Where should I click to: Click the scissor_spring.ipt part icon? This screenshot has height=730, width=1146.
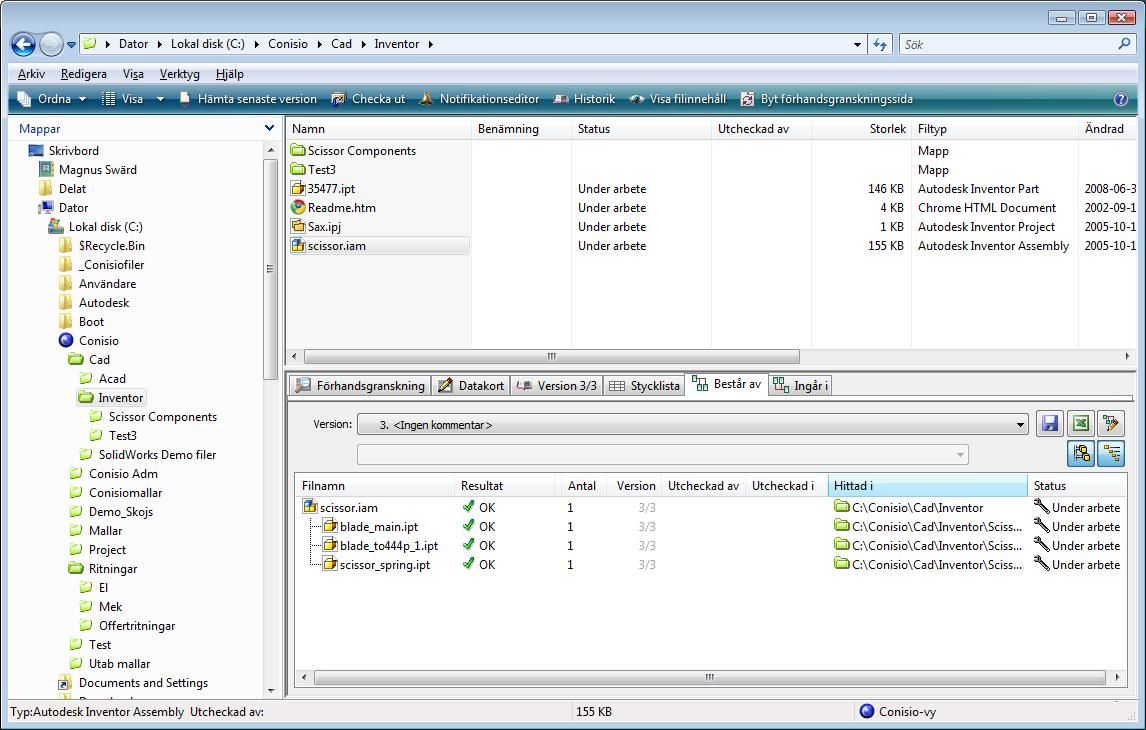coord(330,564)
